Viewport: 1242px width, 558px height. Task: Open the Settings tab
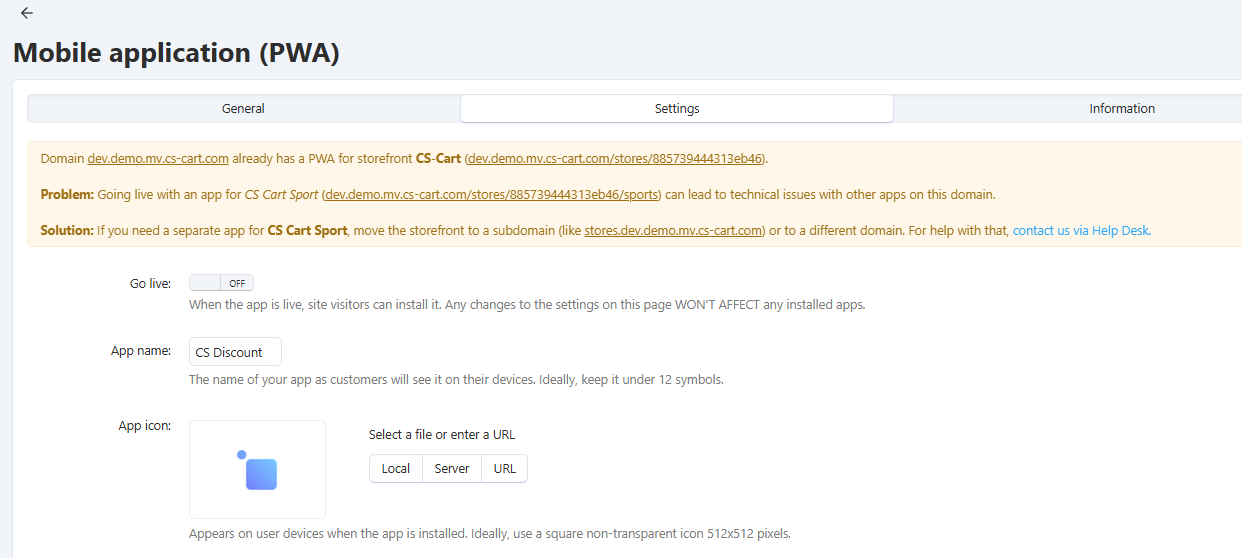point(677,109)
